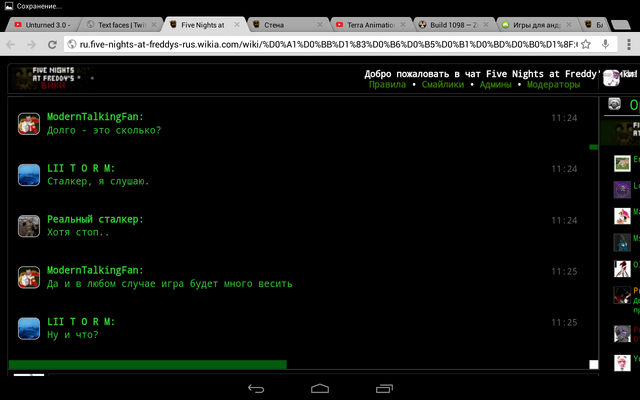Viewport: 640px width, 400px height.
Task: Bookmark the page with the star icon
Action: click(x=586, y=44)
